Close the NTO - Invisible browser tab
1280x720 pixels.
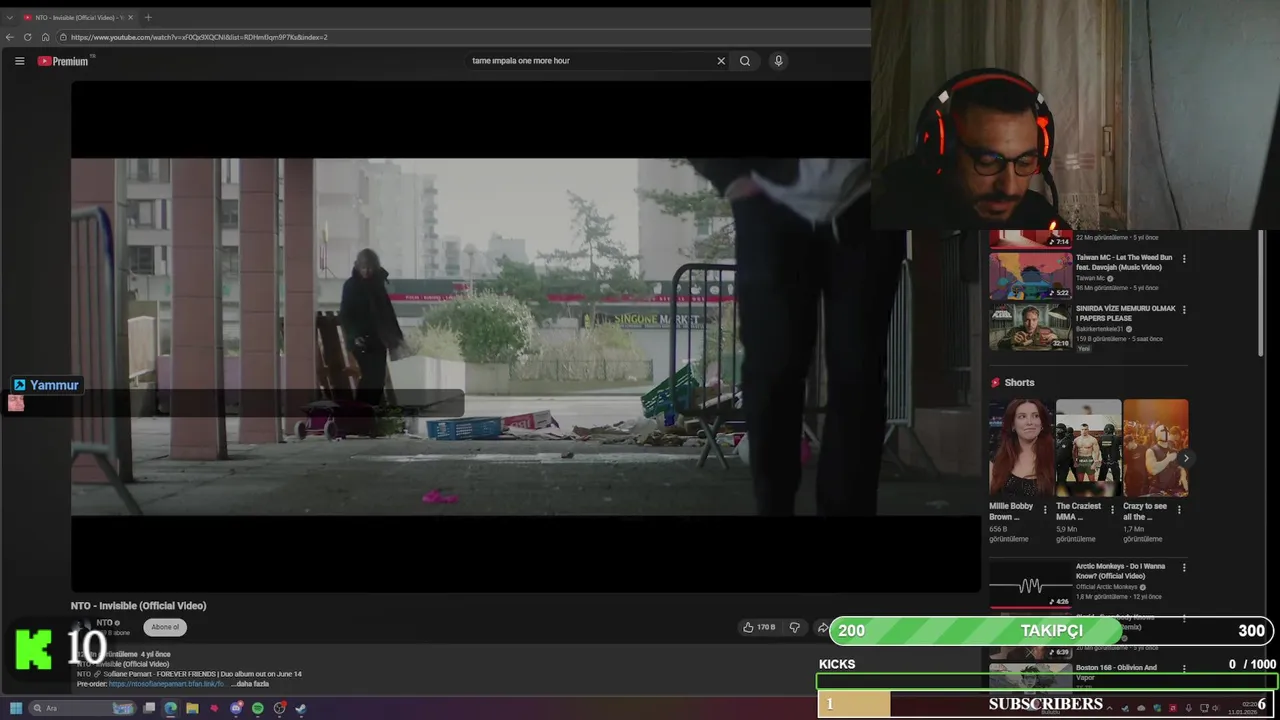coord(130,17)
